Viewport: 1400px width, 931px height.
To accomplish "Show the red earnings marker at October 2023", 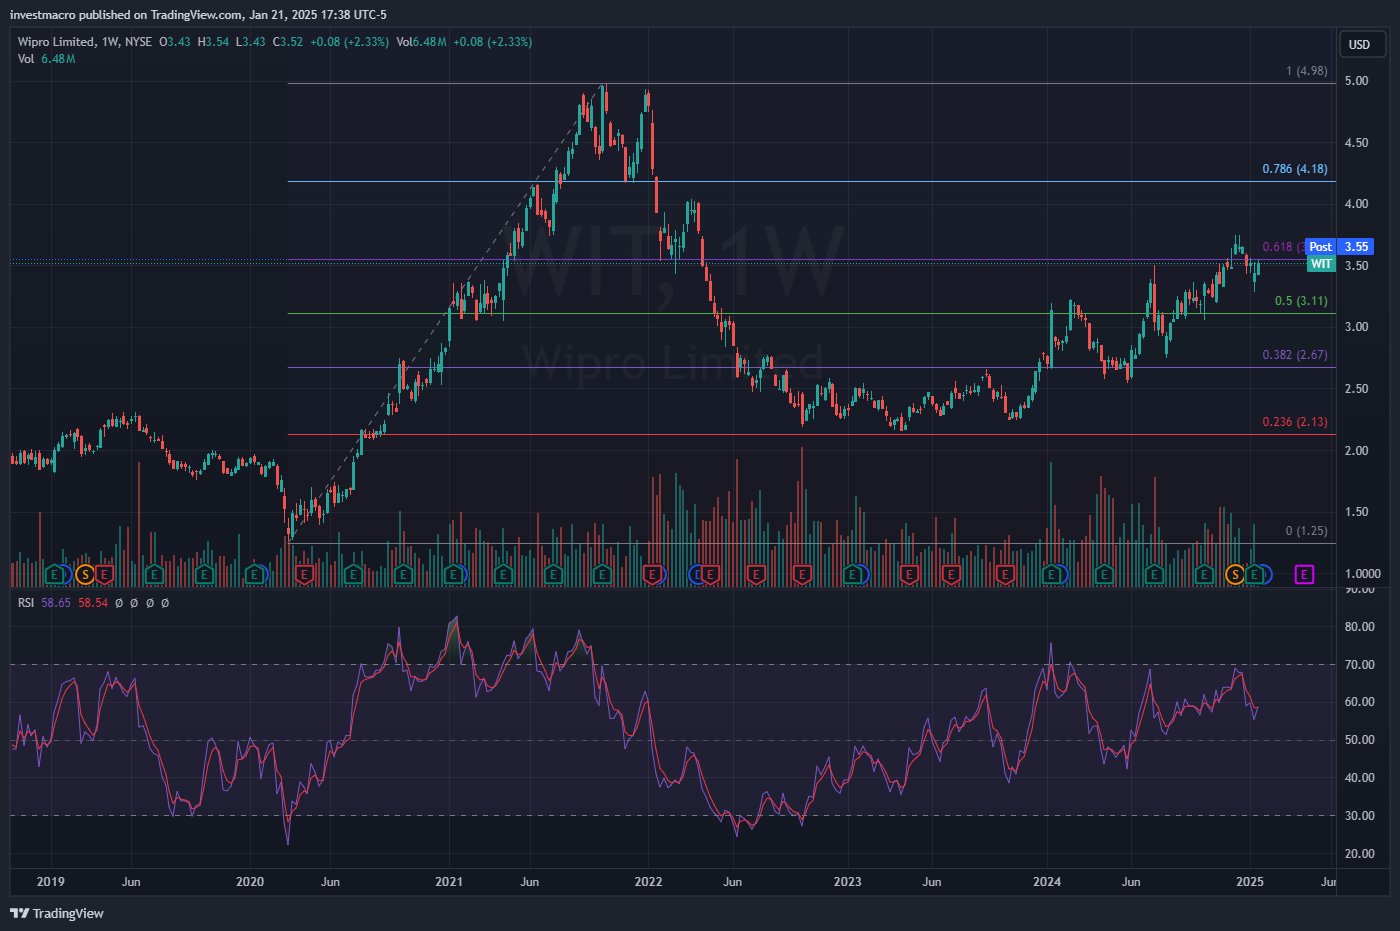I will click(x=1005, y=574).
